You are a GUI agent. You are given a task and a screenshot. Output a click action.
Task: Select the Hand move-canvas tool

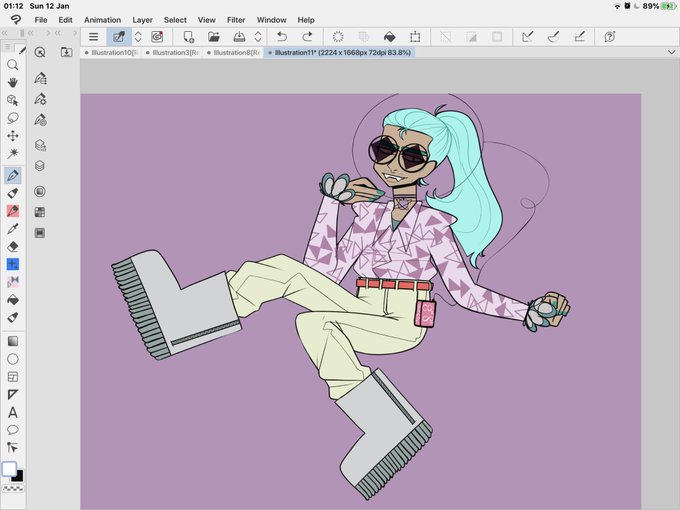coord(13,82)
